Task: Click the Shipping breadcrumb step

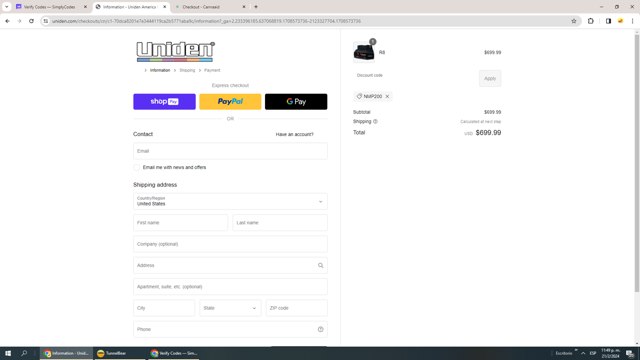Action: [x=187, y=70]
